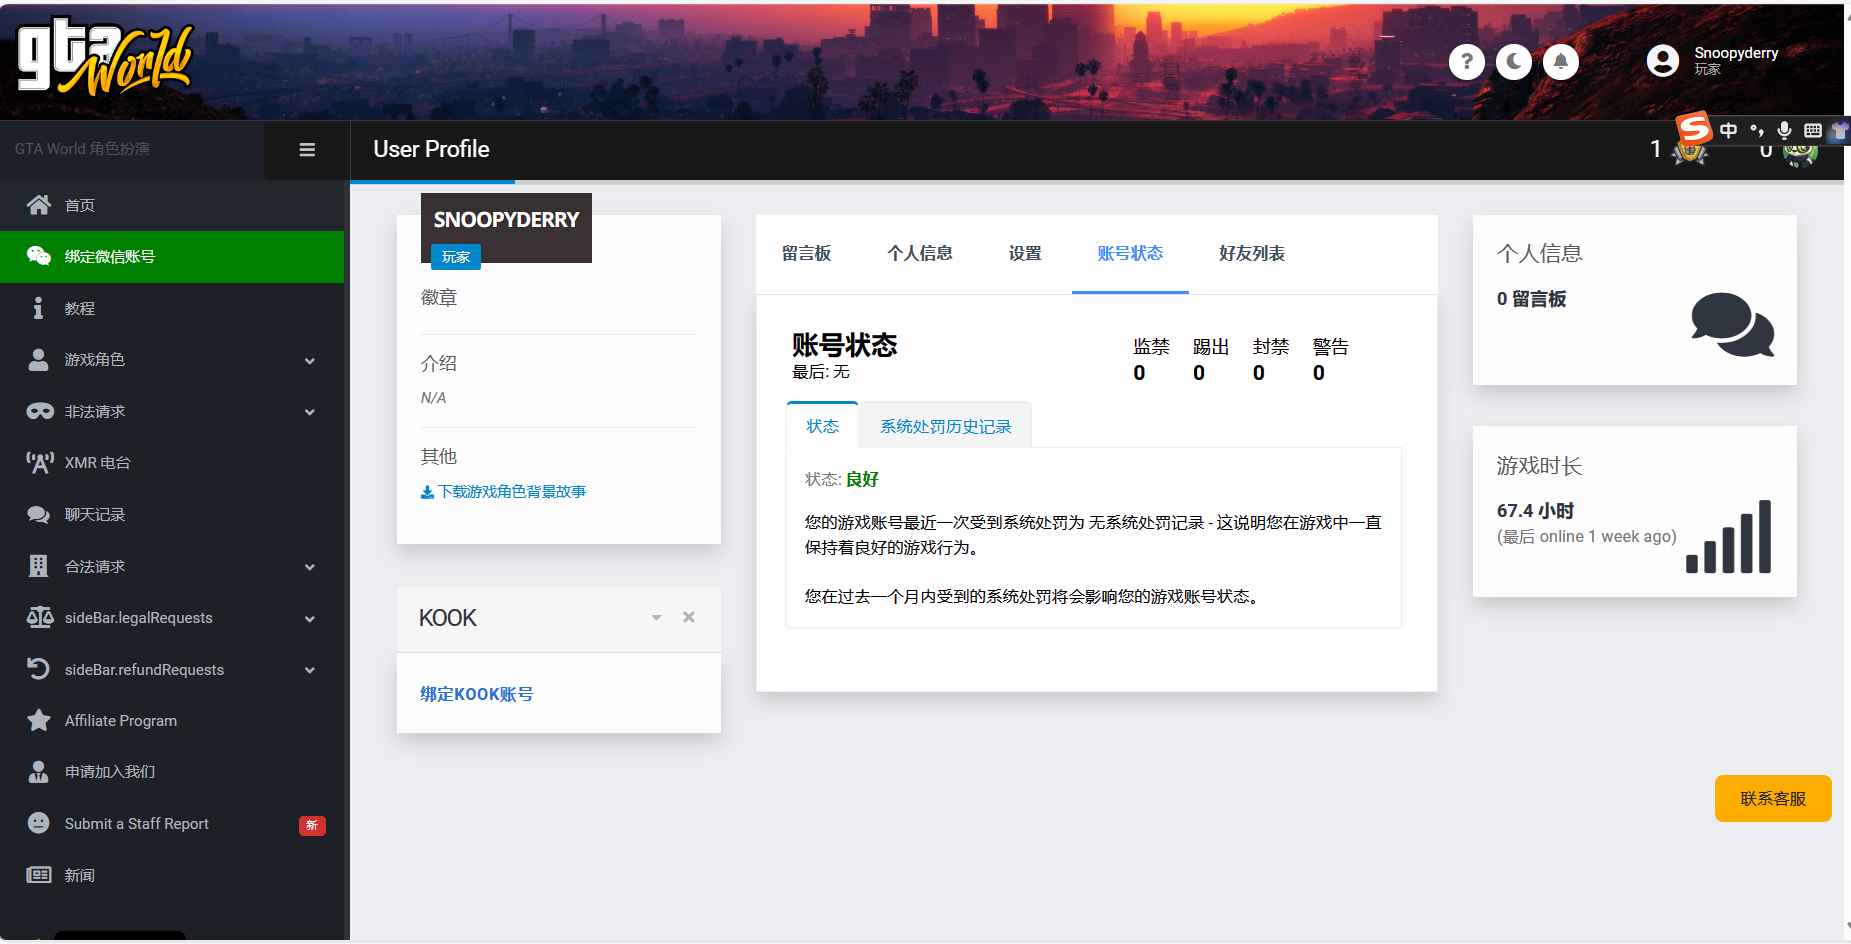The height and width of the screenshot is (944, 1851).
Task: Expand 非法请求 submenu chevron
Action: pyautogui.click(x=310, y=412)
